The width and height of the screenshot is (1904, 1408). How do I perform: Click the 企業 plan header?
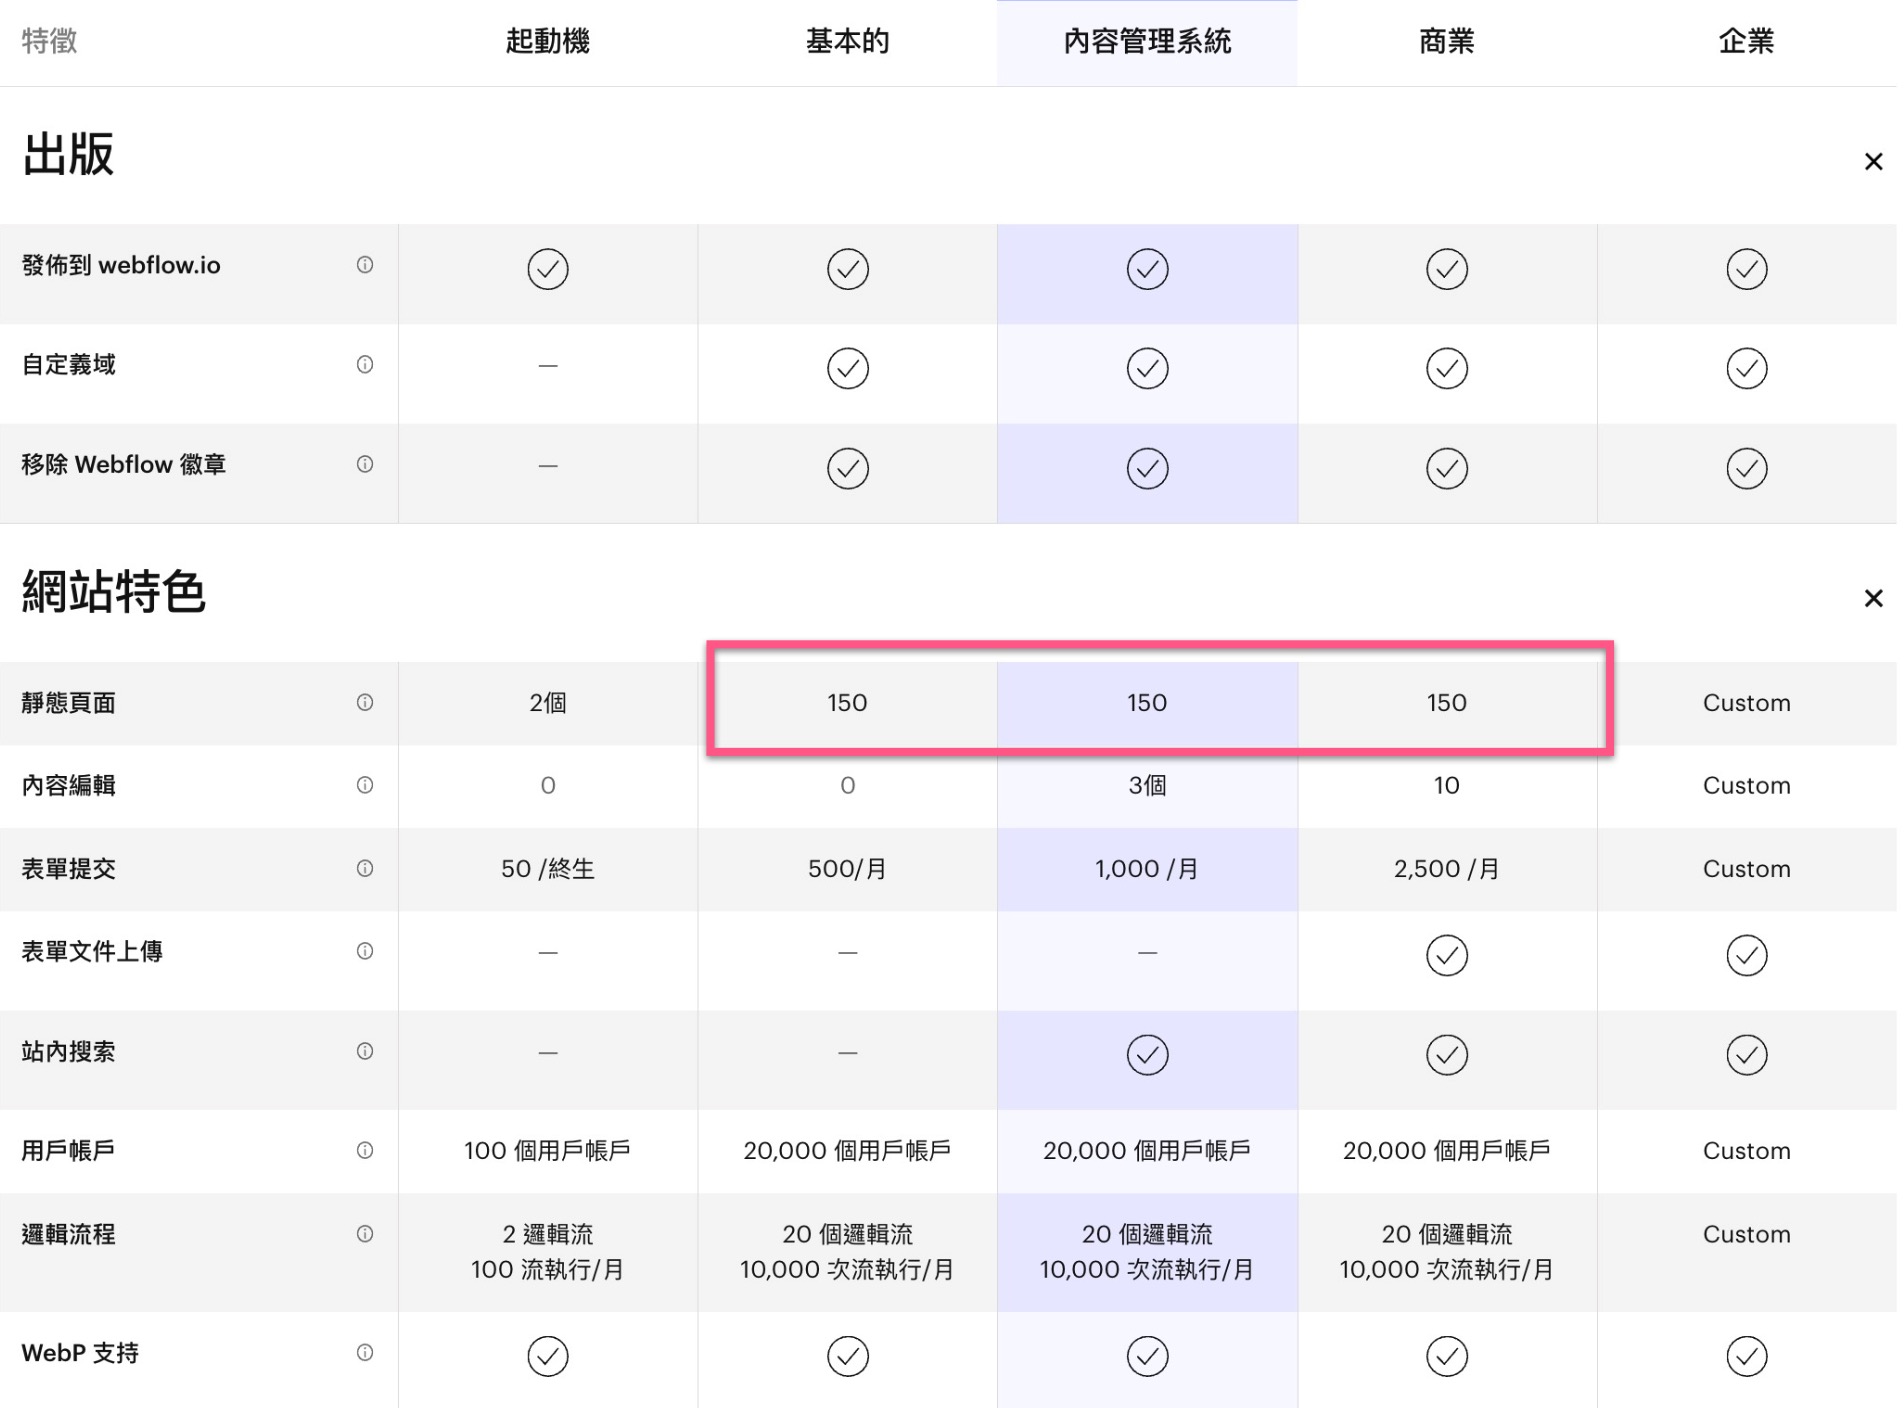[x=1746, y=42]
